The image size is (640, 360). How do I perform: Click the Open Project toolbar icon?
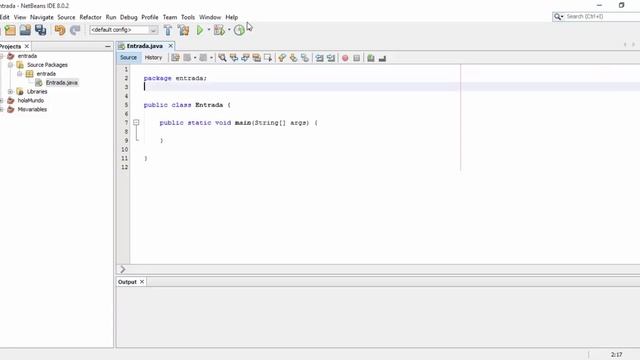pyautogui.click(x=25, y=30)
